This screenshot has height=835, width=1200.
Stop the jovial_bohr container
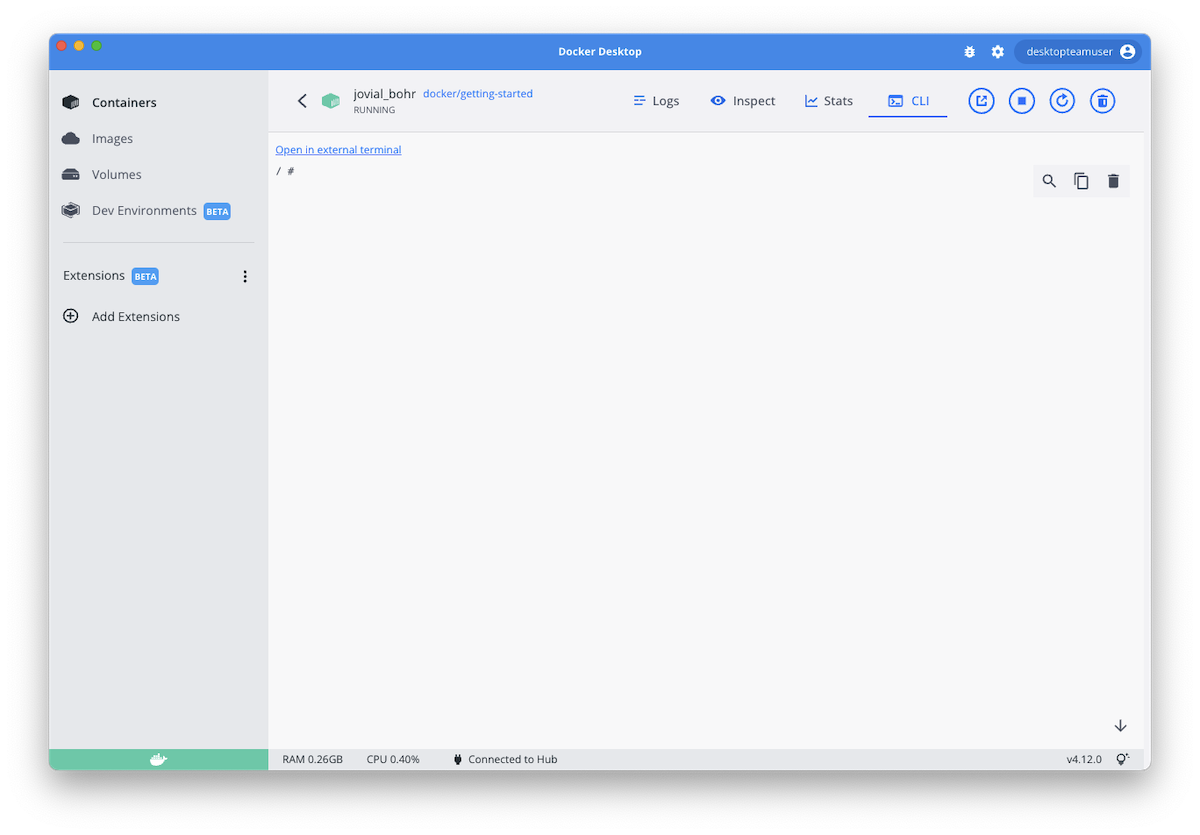tap(1021, 100)
